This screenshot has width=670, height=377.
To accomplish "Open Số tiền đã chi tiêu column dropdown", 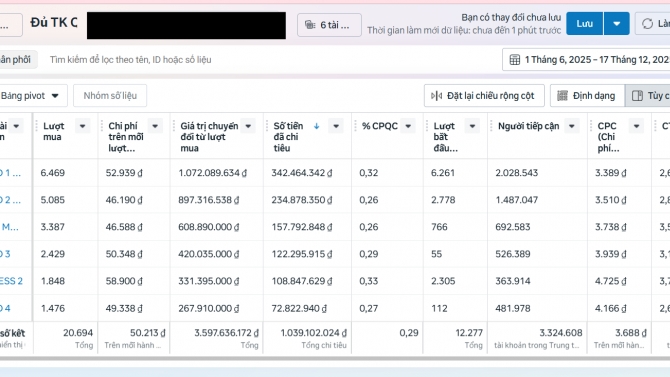I will pos(336,126).
